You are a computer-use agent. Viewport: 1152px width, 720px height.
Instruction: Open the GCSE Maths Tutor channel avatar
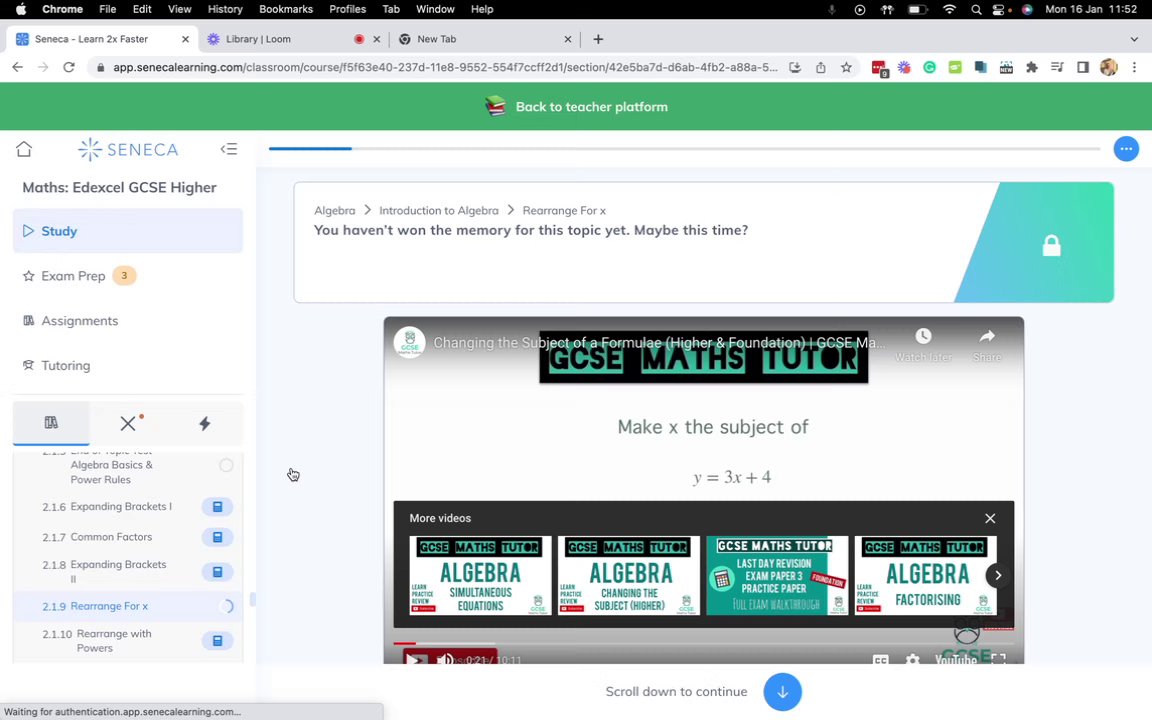tap(409, 342)
